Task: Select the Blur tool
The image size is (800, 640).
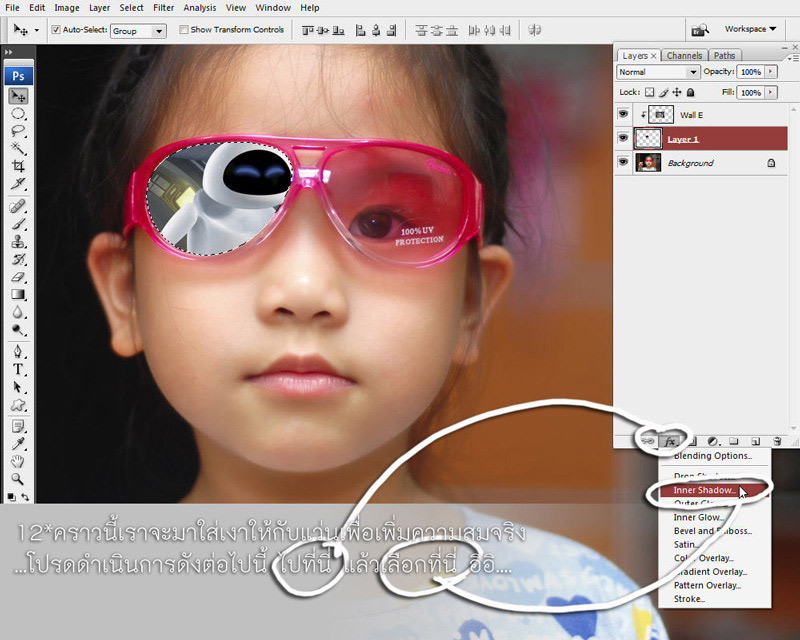Action: pyautogui.click(x=18, y=312)
